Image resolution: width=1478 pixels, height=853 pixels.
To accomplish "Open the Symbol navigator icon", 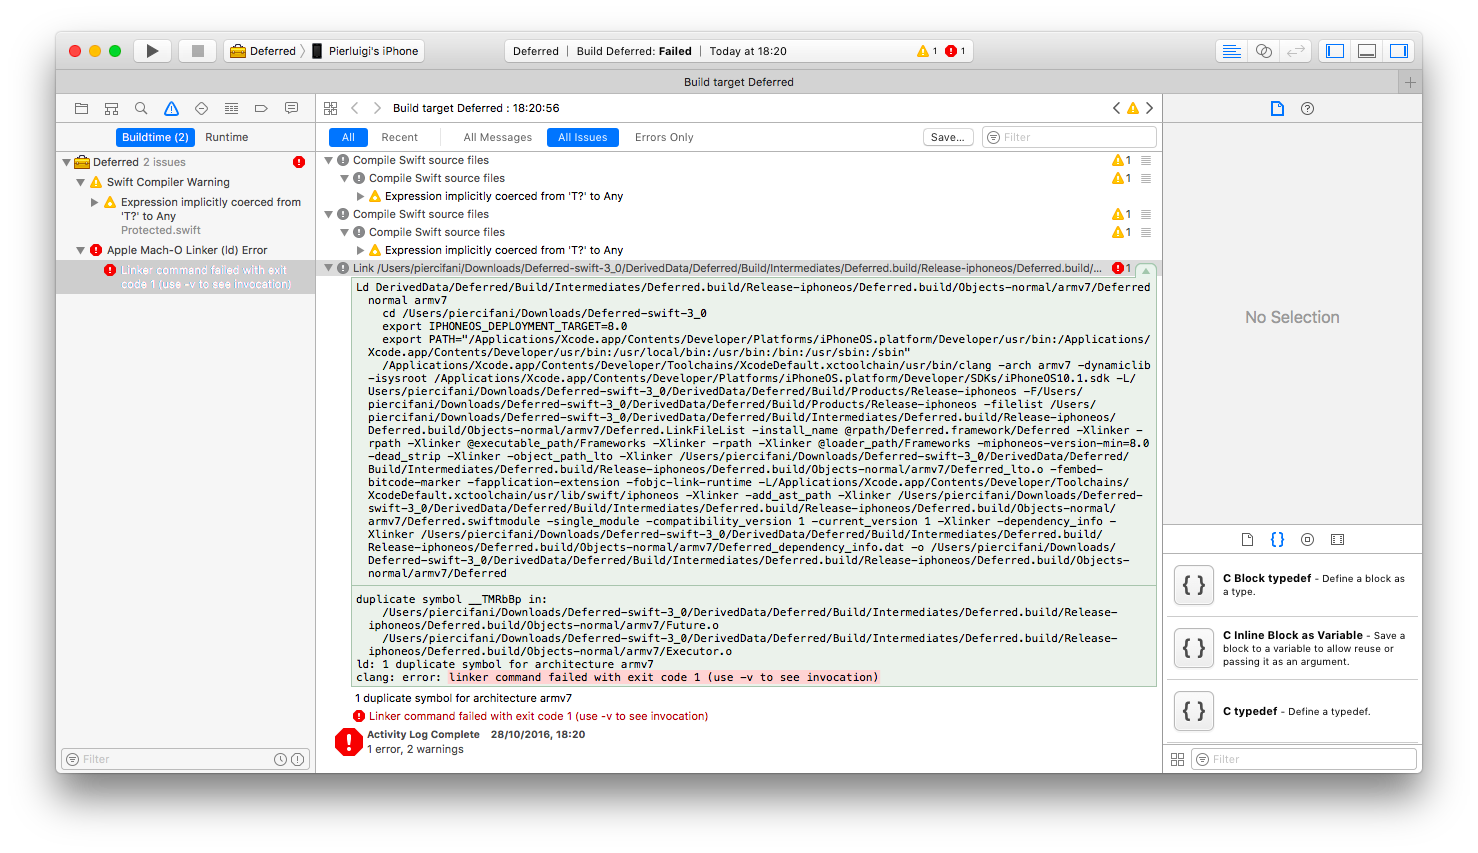I will coord(111,108).
